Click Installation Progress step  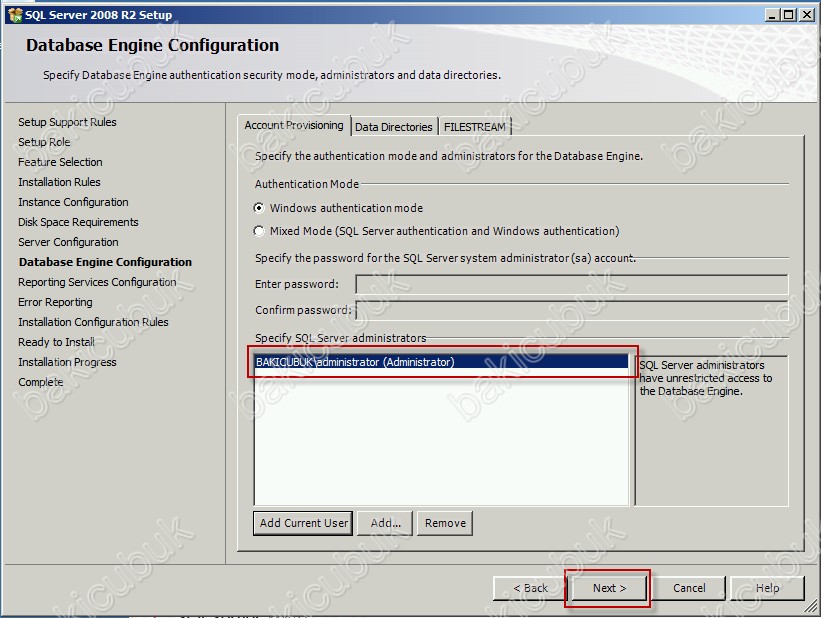pos(67,362)
